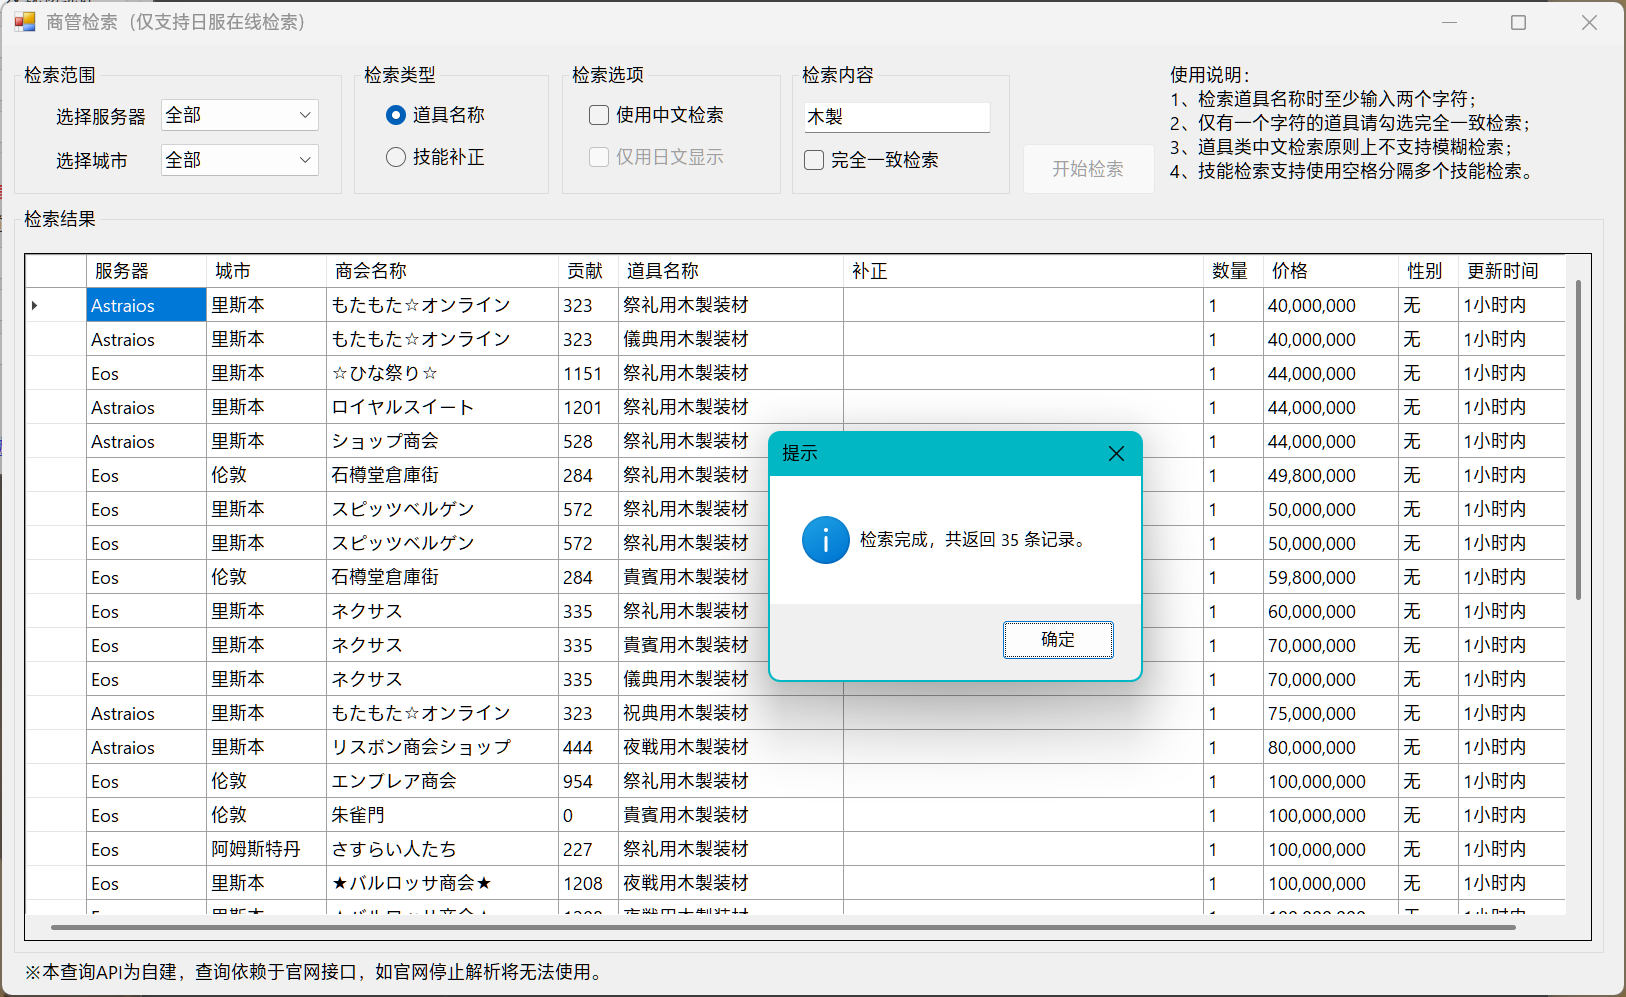Click the app icon in the title bar
This screenshot has height=997, width=1626.
25,22
